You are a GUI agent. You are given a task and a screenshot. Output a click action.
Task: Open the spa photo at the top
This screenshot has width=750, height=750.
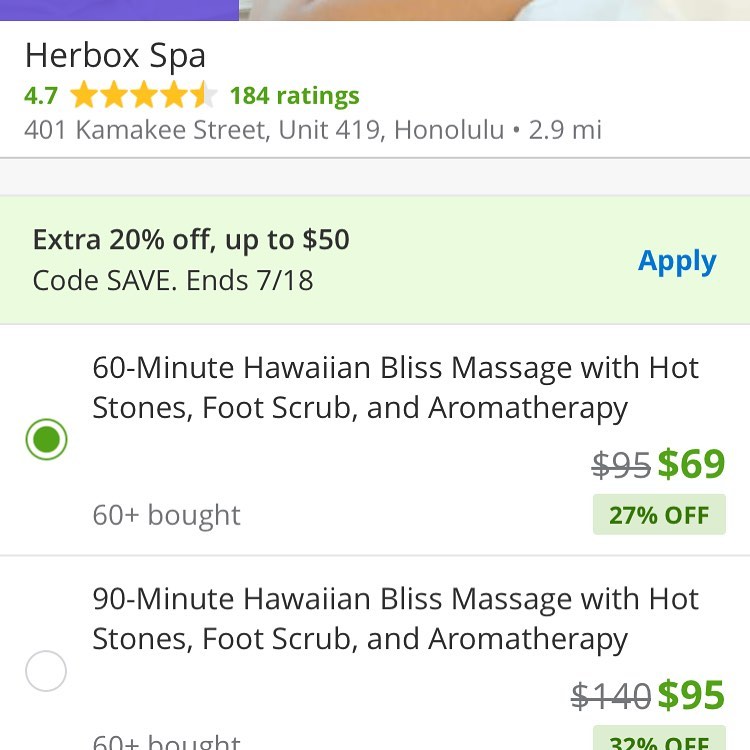click(494, 9)
